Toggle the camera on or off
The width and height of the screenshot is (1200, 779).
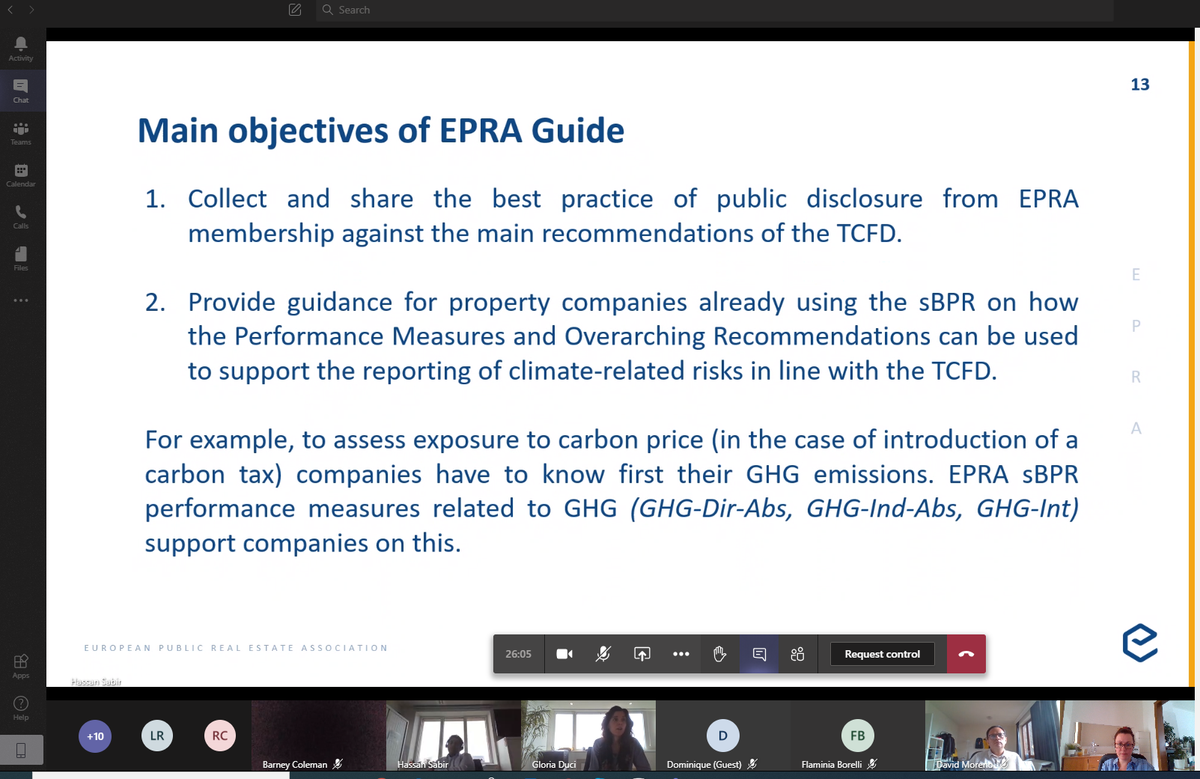pos(564,654)
